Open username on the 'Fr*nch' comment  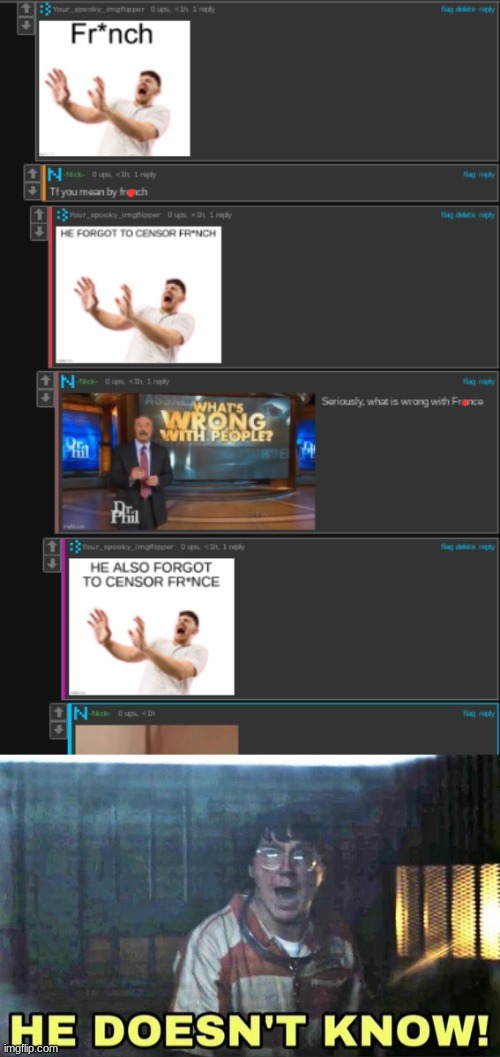pos(98,9)
